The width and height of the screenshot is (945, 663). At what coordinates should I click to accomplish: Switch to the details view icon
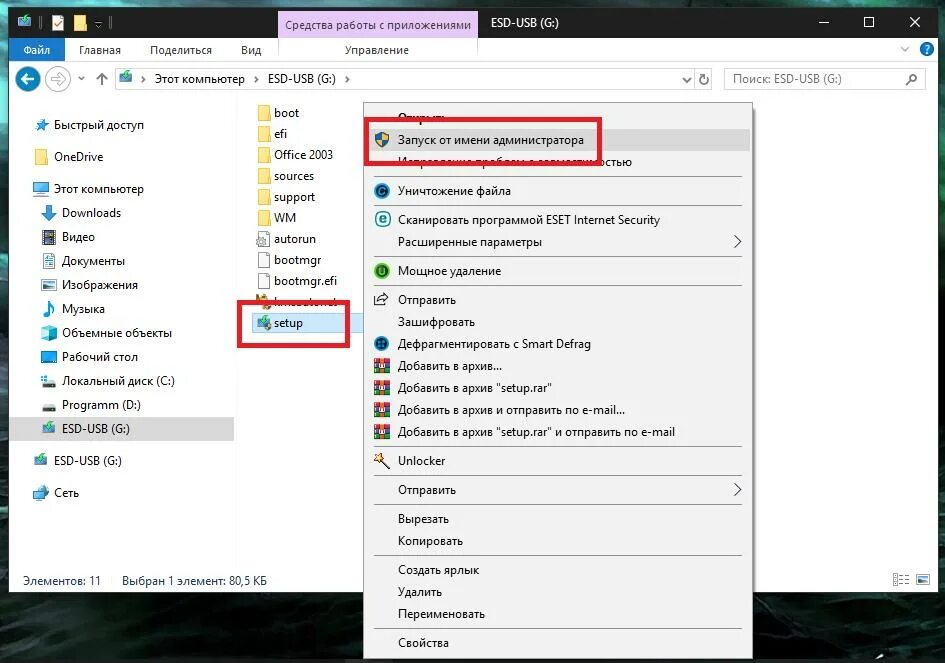tap(901, 580)
